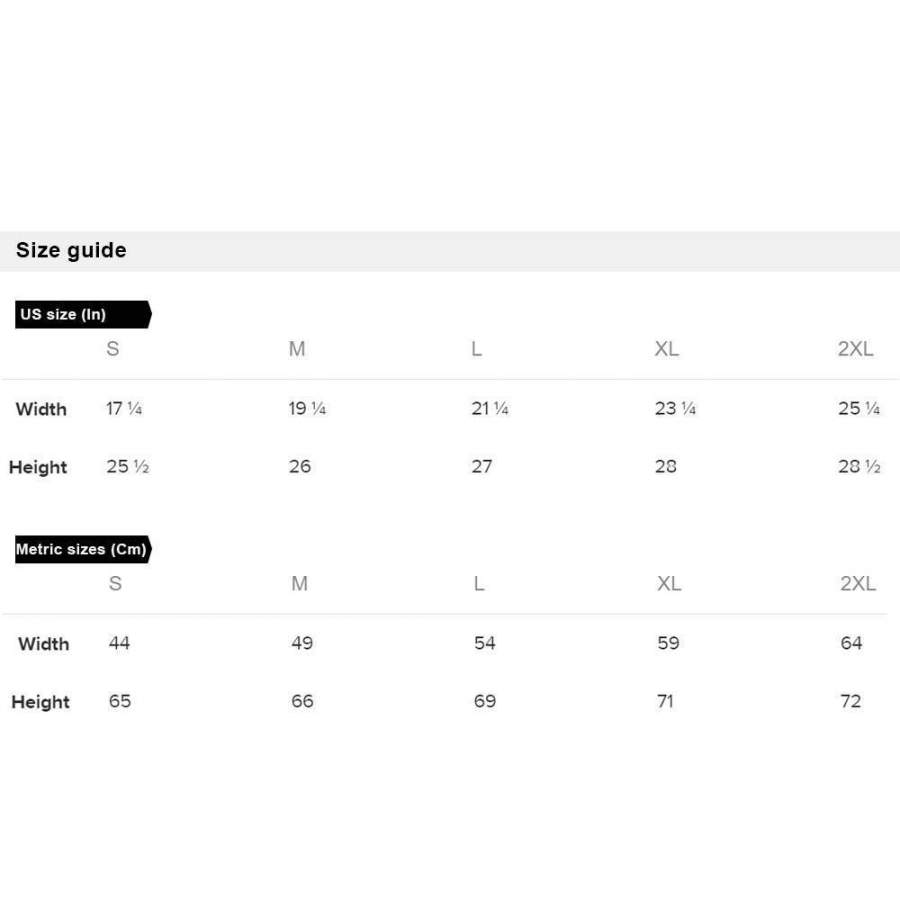This screenshot has height=900, width=900.
Task: Select the 28 ½ height value
Action: (859, 466)
